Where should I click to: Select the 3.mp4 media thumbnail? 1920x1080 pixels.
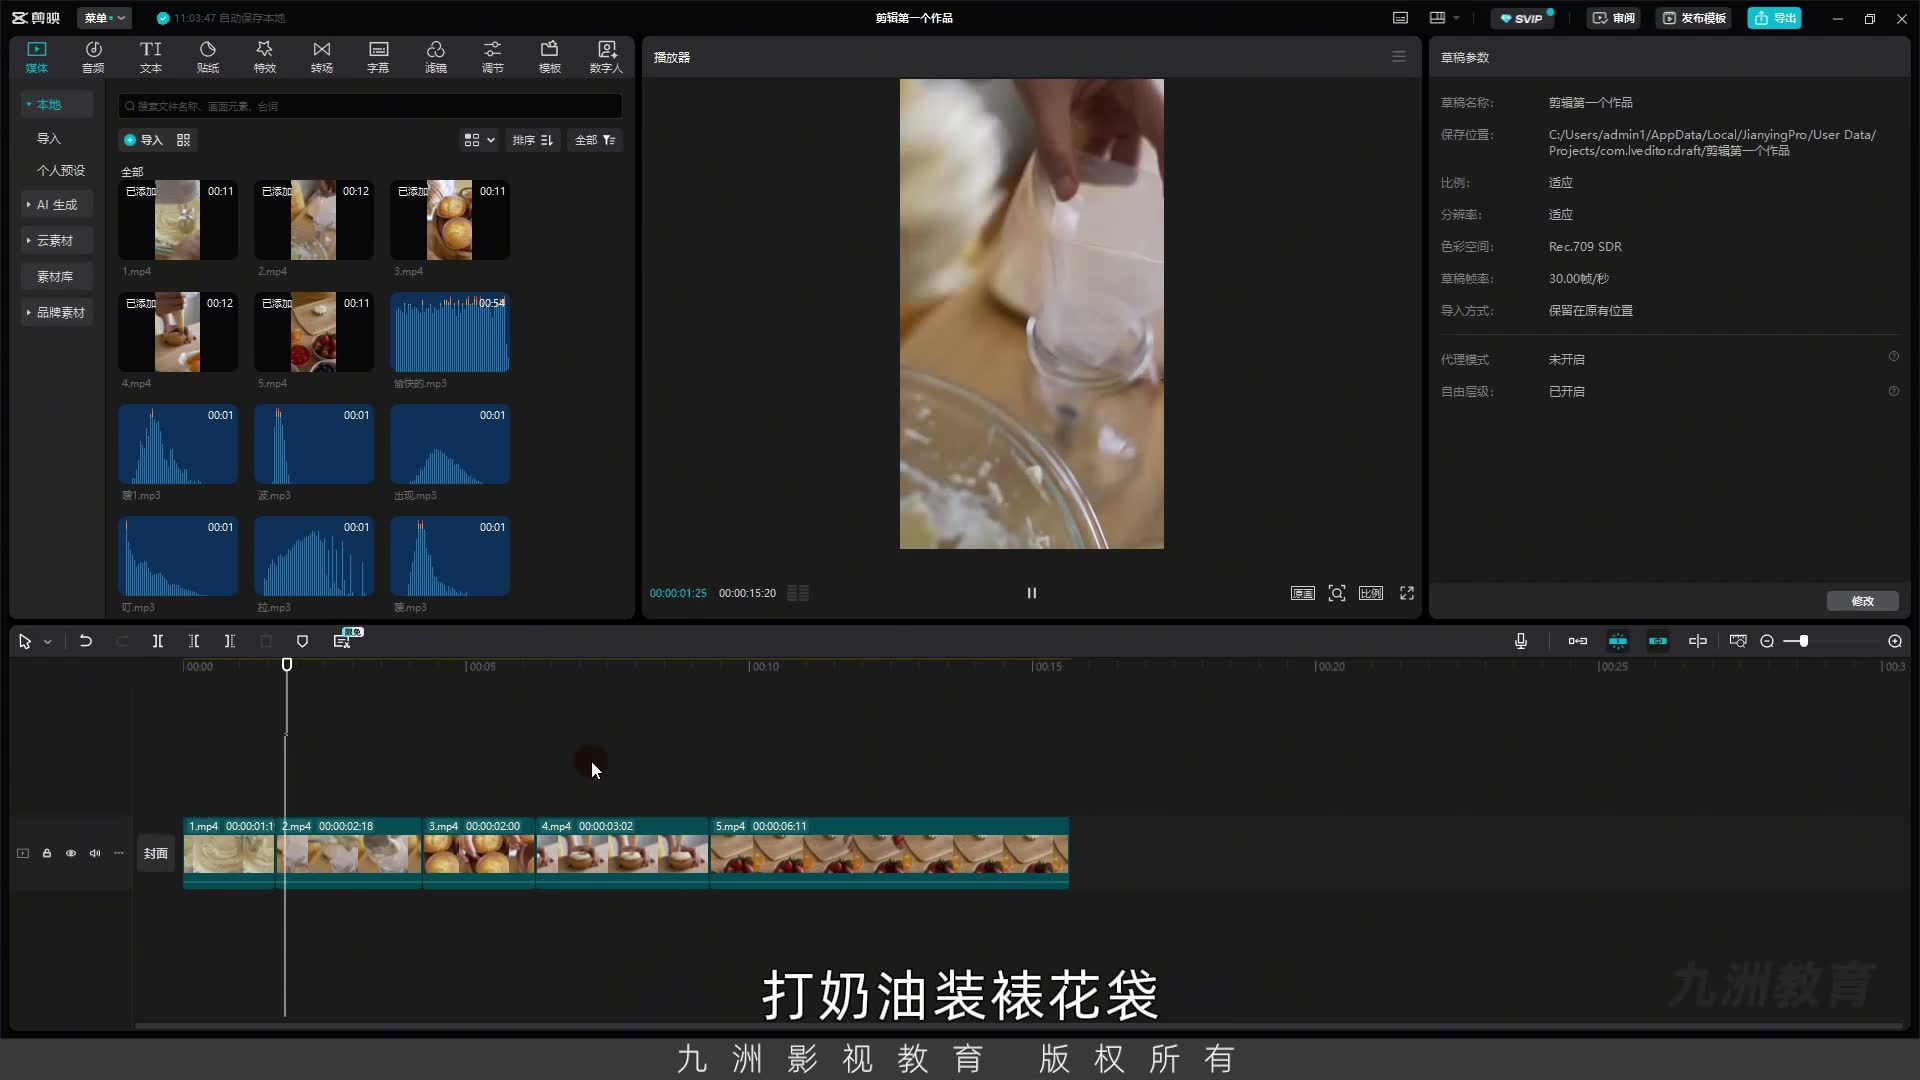[x=450, y=220]
